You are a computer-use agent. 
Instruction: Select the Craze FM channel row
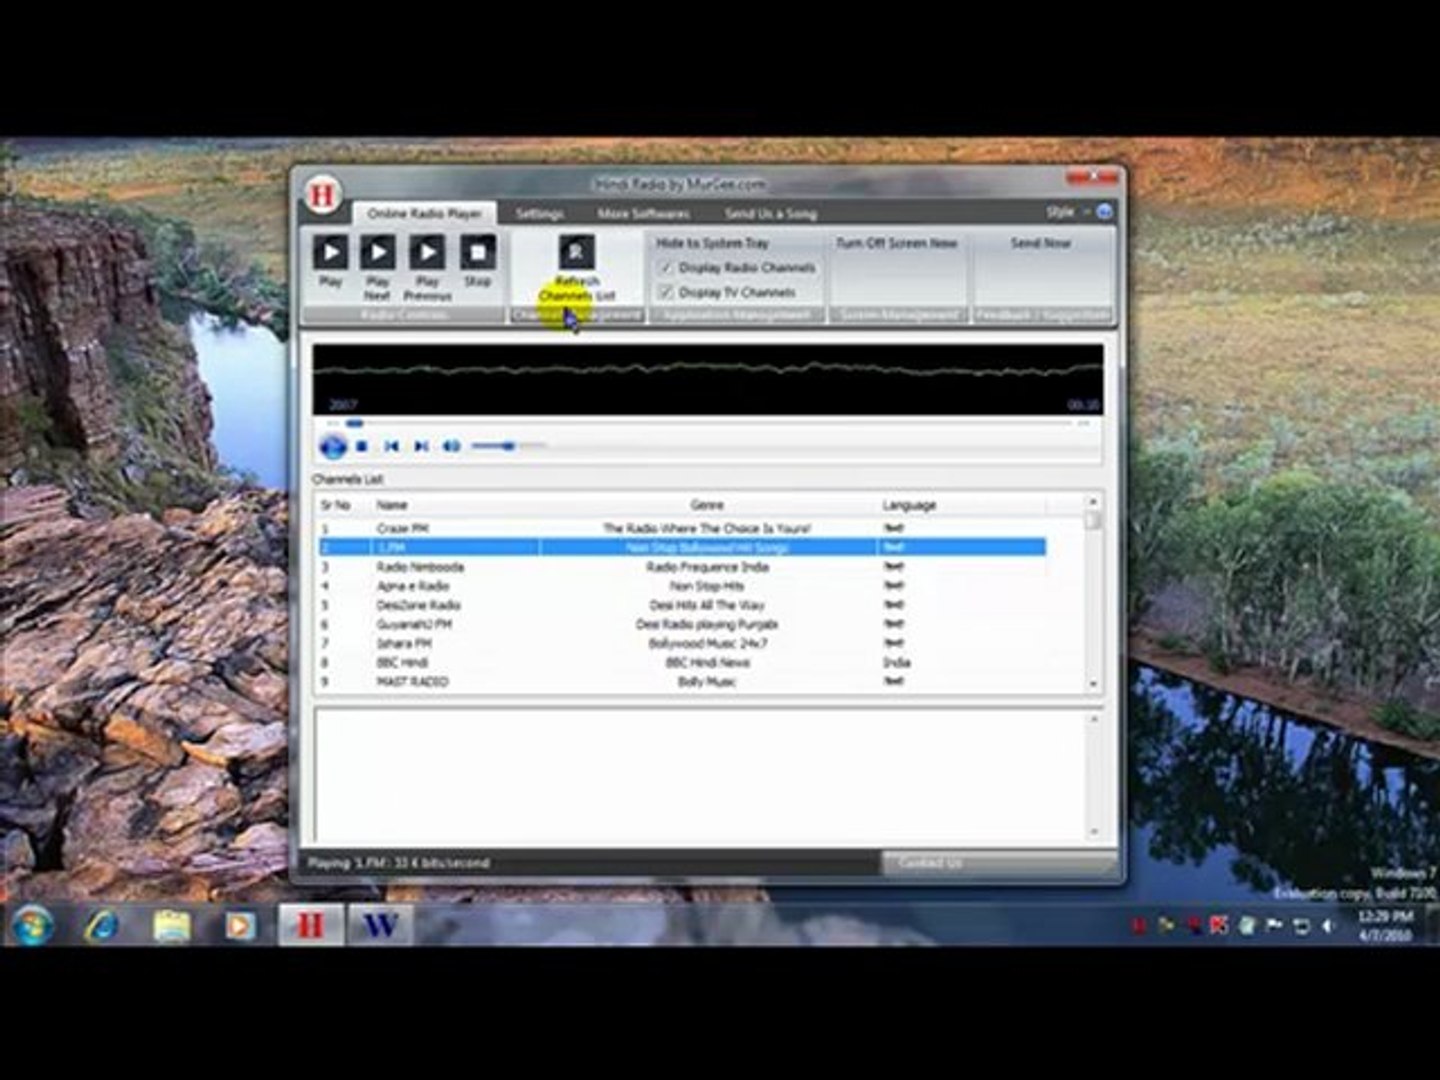tap(682, 528)
